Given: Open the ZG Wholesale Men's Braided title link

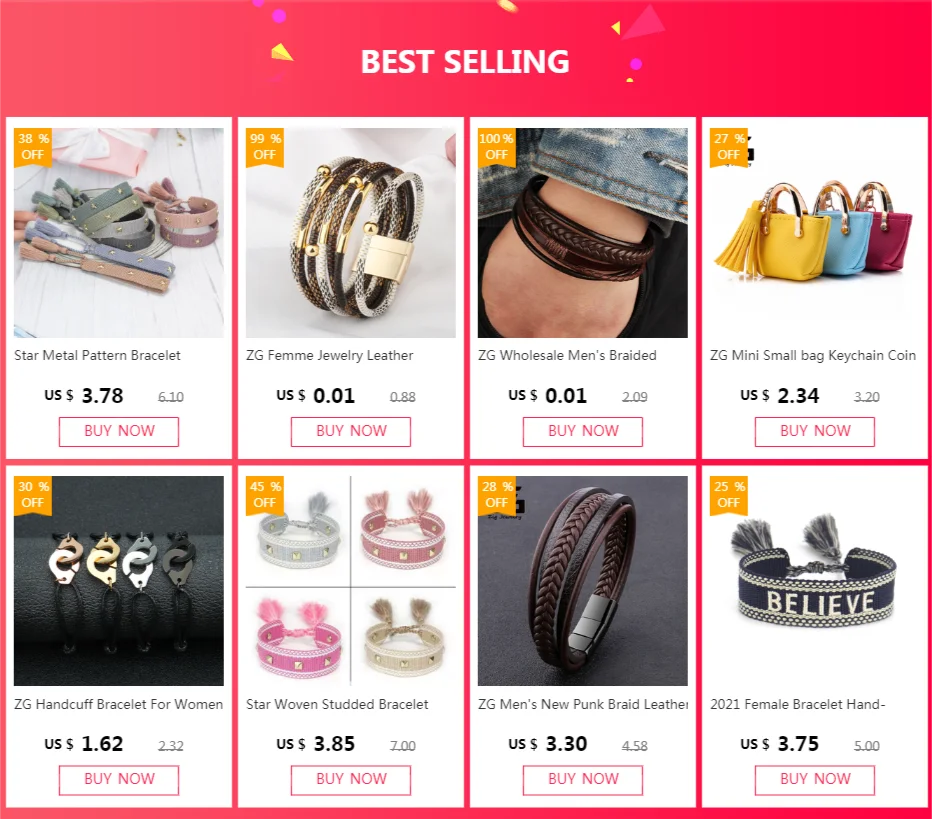Looking at the screenshot, I should click(x=567, y=355).
